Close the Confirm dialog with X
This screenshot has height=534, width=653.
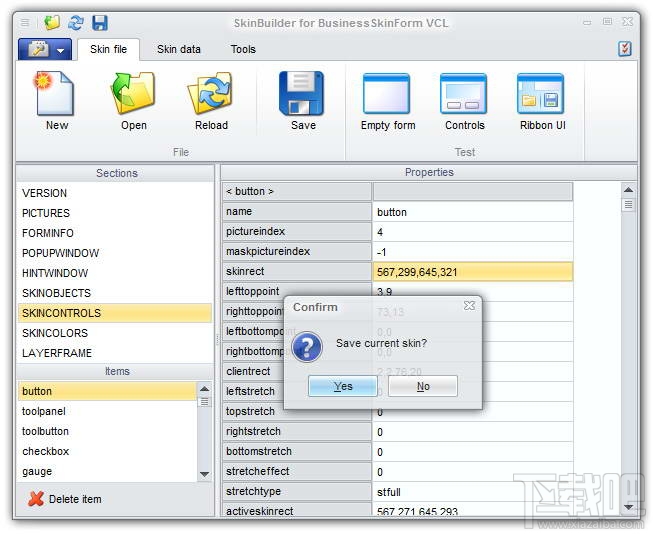pos(469,306)
